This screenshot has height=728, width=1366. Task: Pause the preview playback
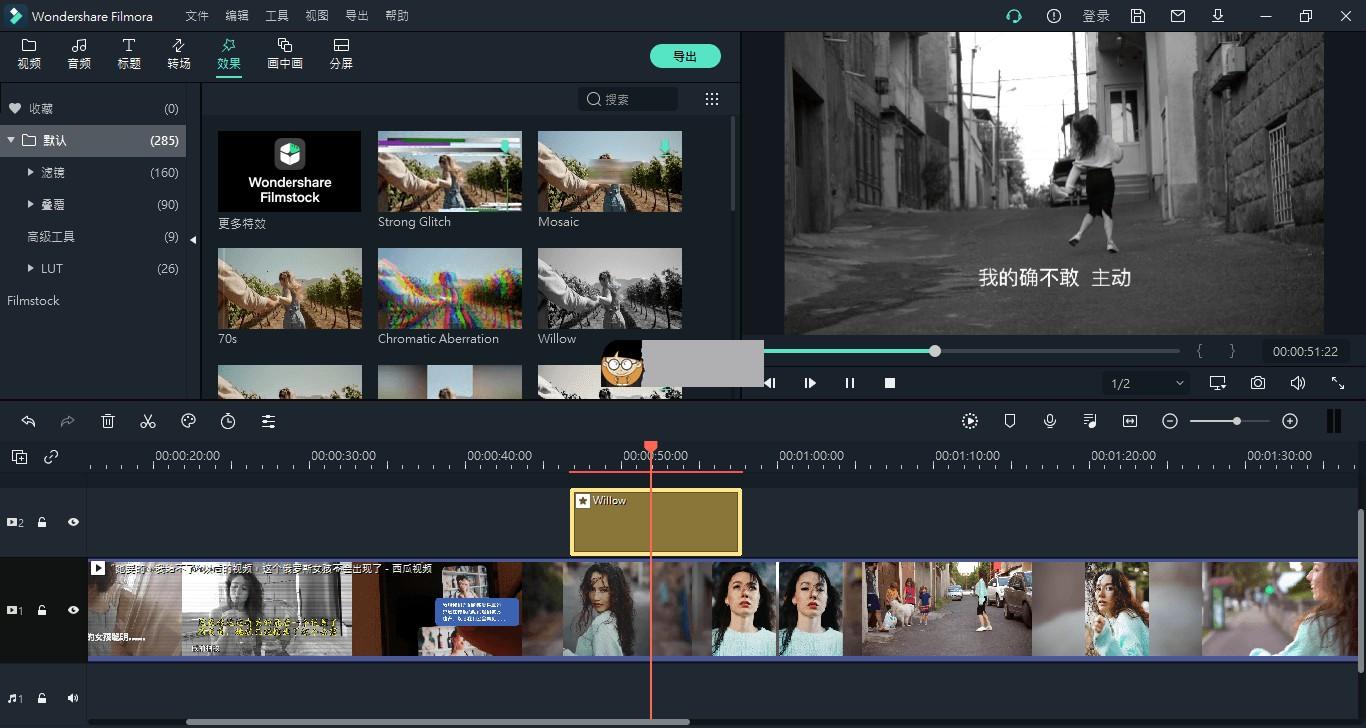pyautogui.click(x=850, y=383)
